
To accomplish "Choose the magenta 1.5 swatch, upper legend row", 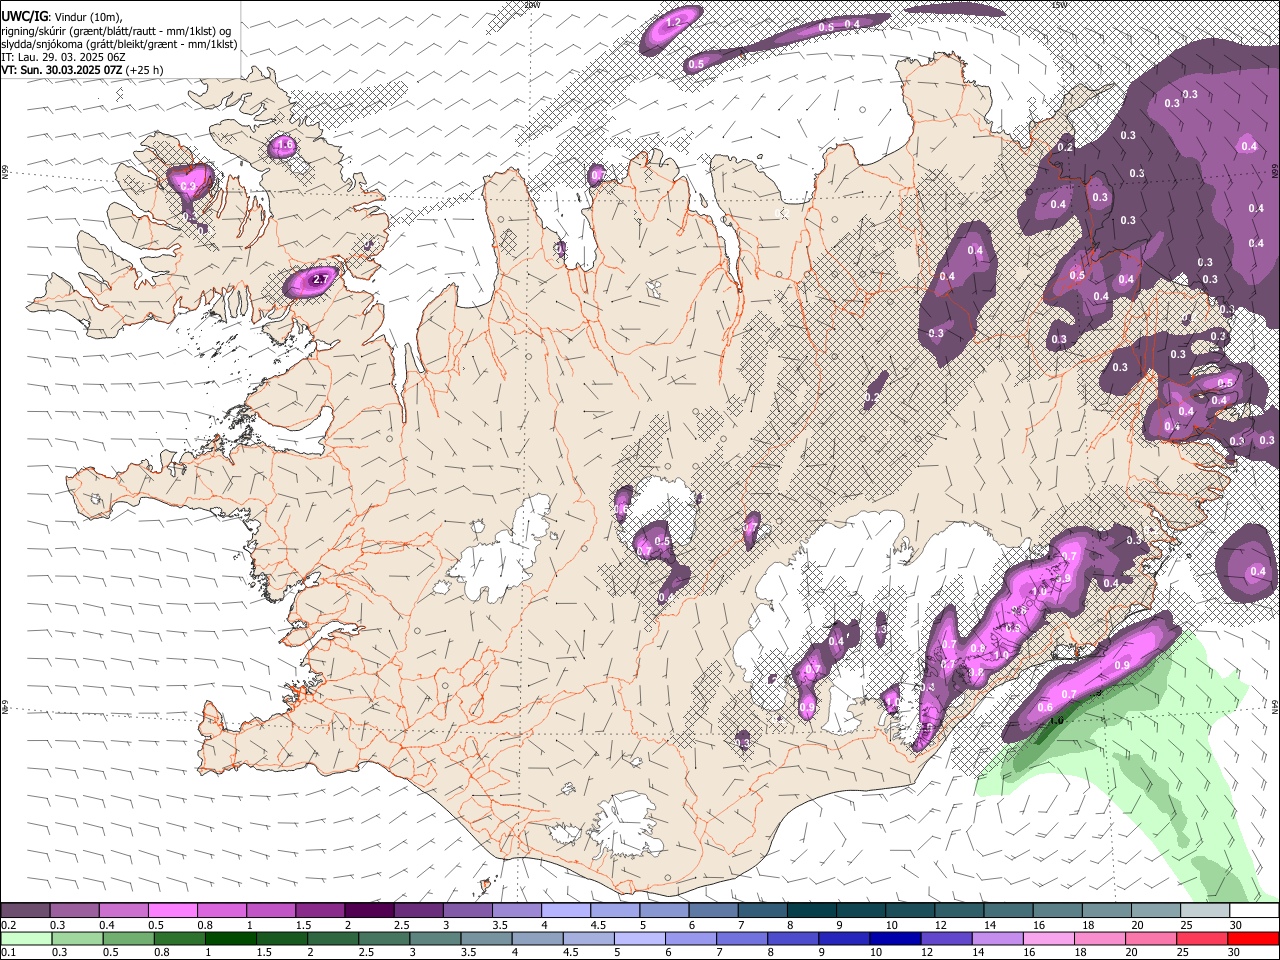I will click(320, 910).
